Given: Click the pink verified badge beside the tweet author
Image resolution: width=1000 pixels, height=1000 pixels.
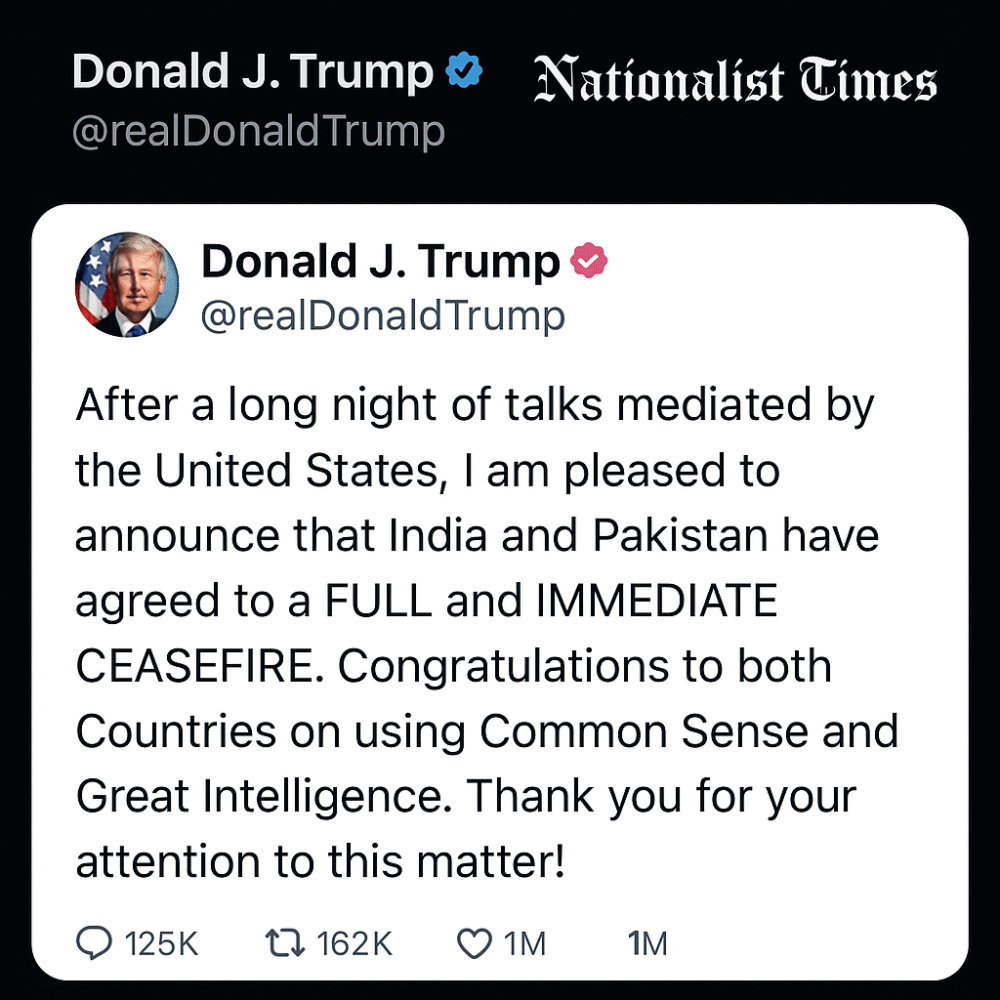Looking at the screenshot, I should (589, 262).
